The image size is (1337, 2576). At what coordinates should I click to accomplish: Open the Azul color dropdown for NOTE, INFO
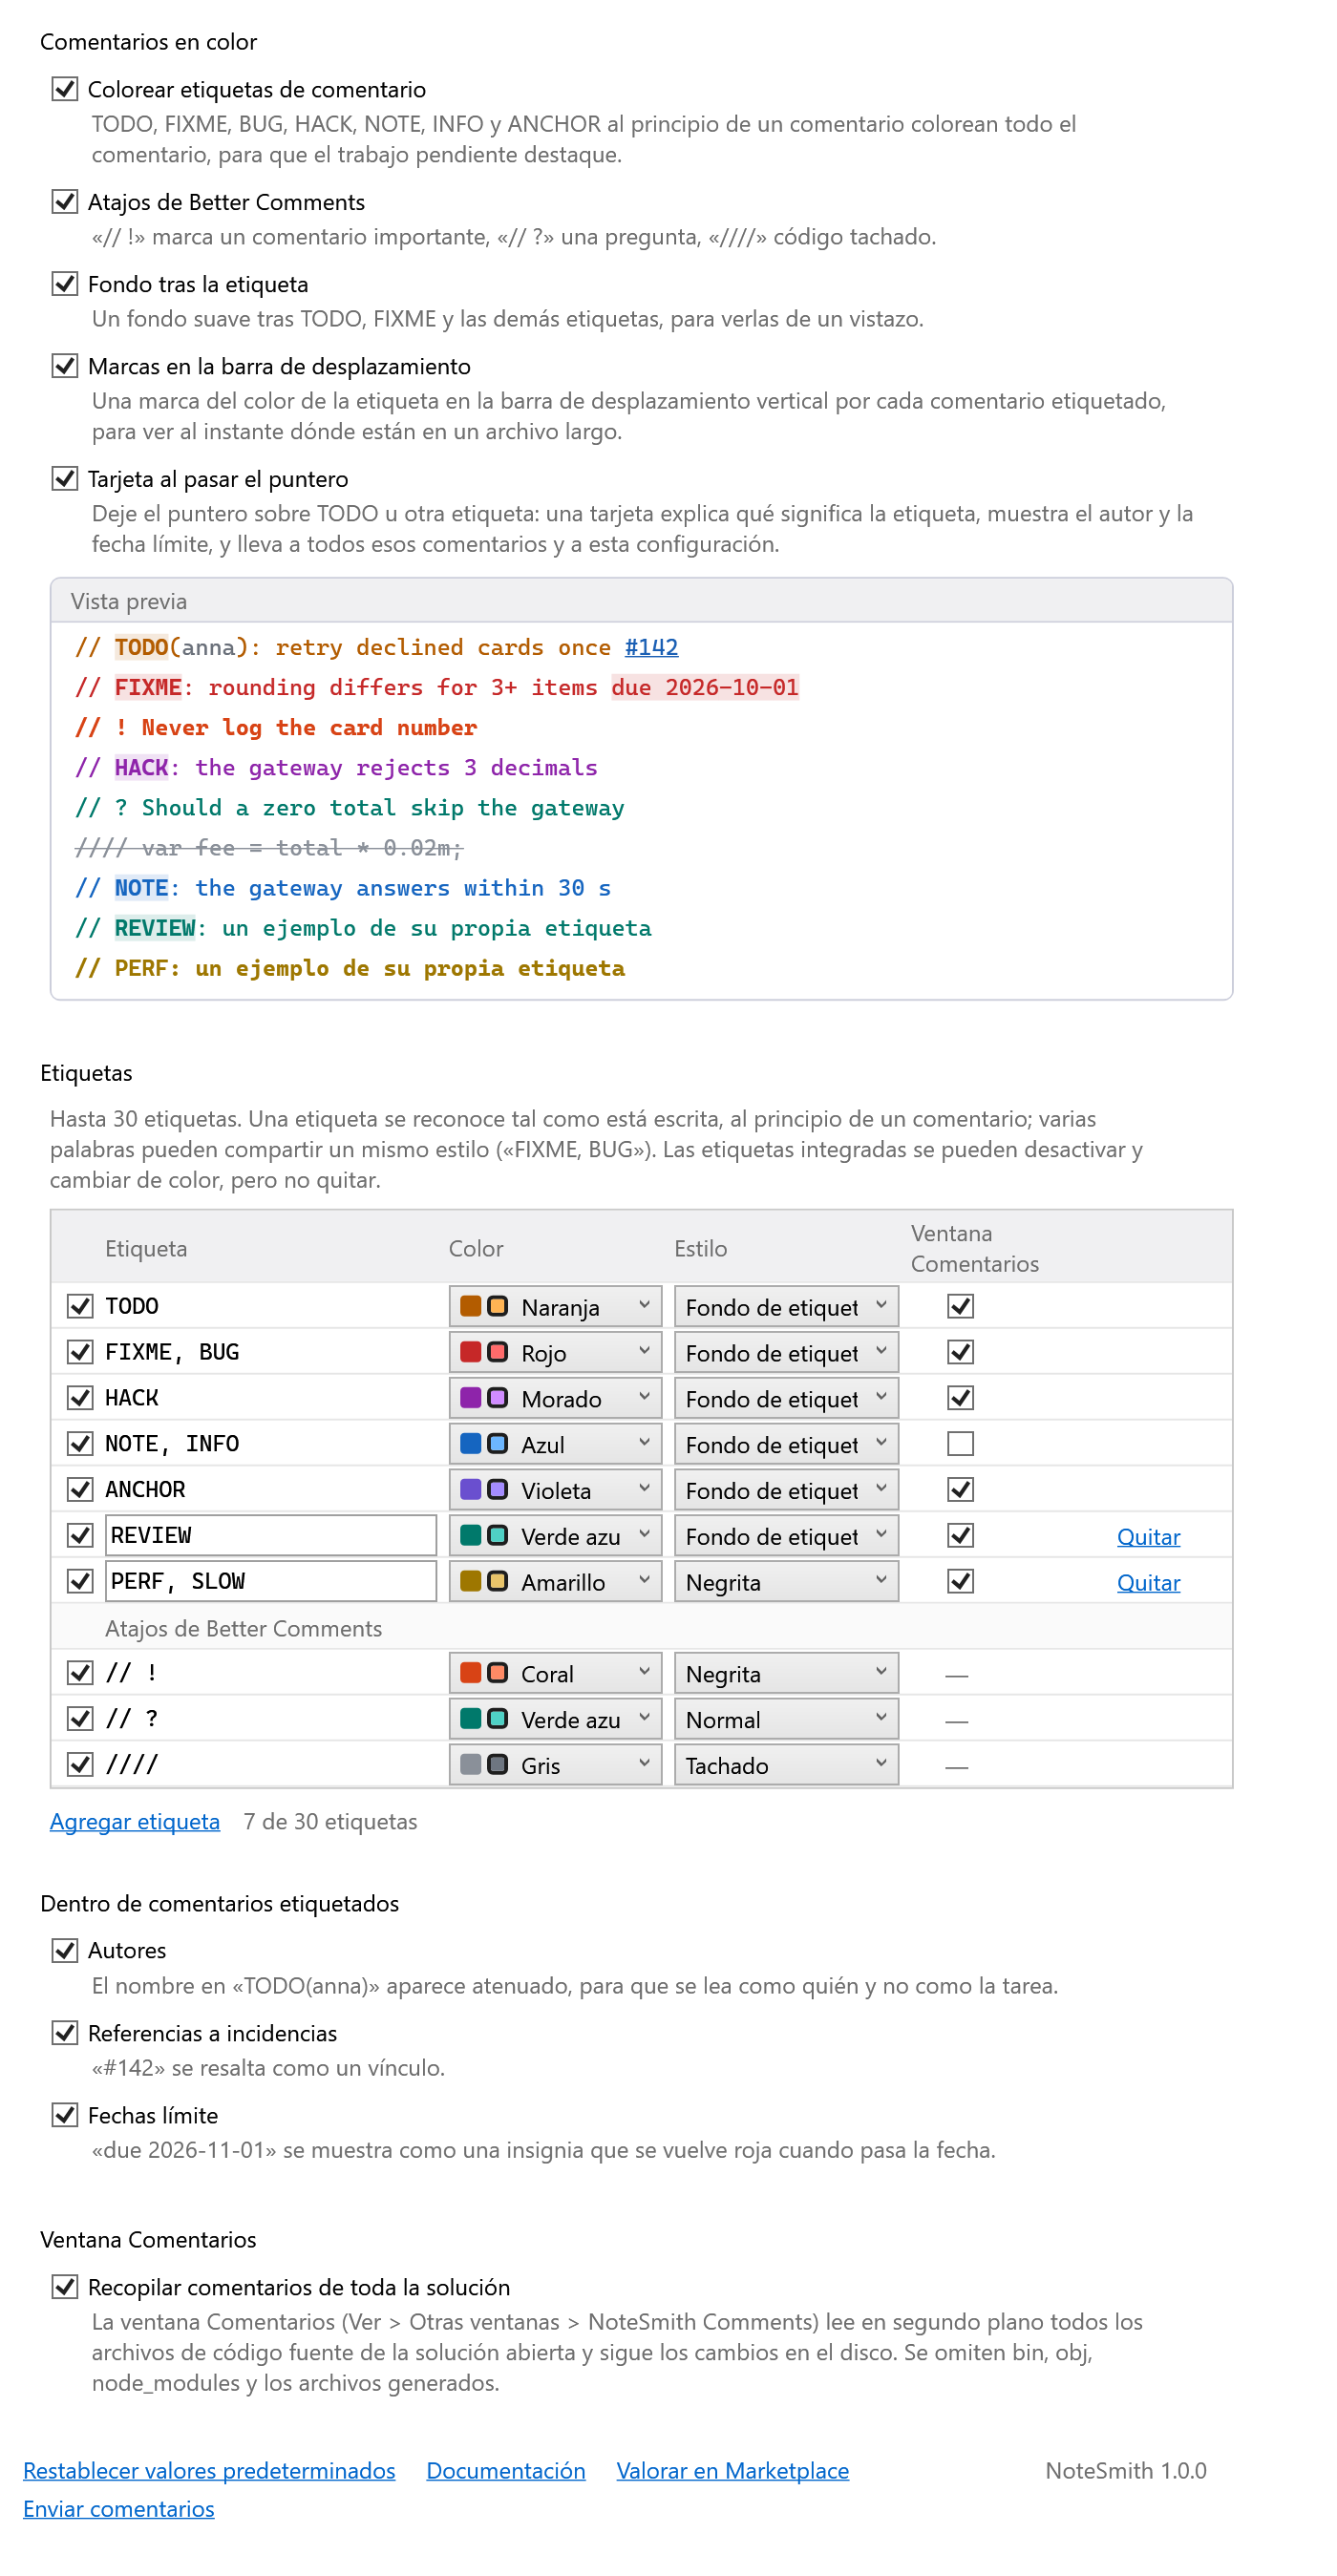555,1445
